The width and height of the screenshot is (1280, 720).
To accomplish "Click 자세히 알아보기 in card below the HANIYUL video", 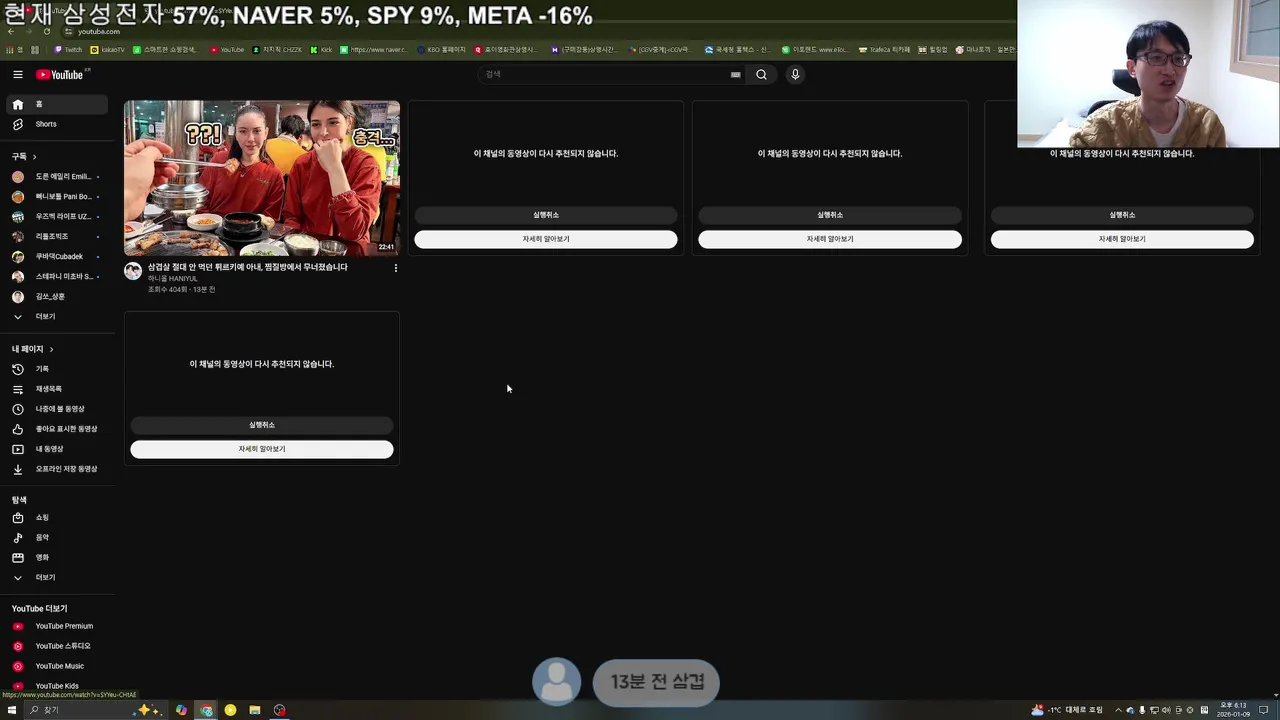I will click(262, 449).
